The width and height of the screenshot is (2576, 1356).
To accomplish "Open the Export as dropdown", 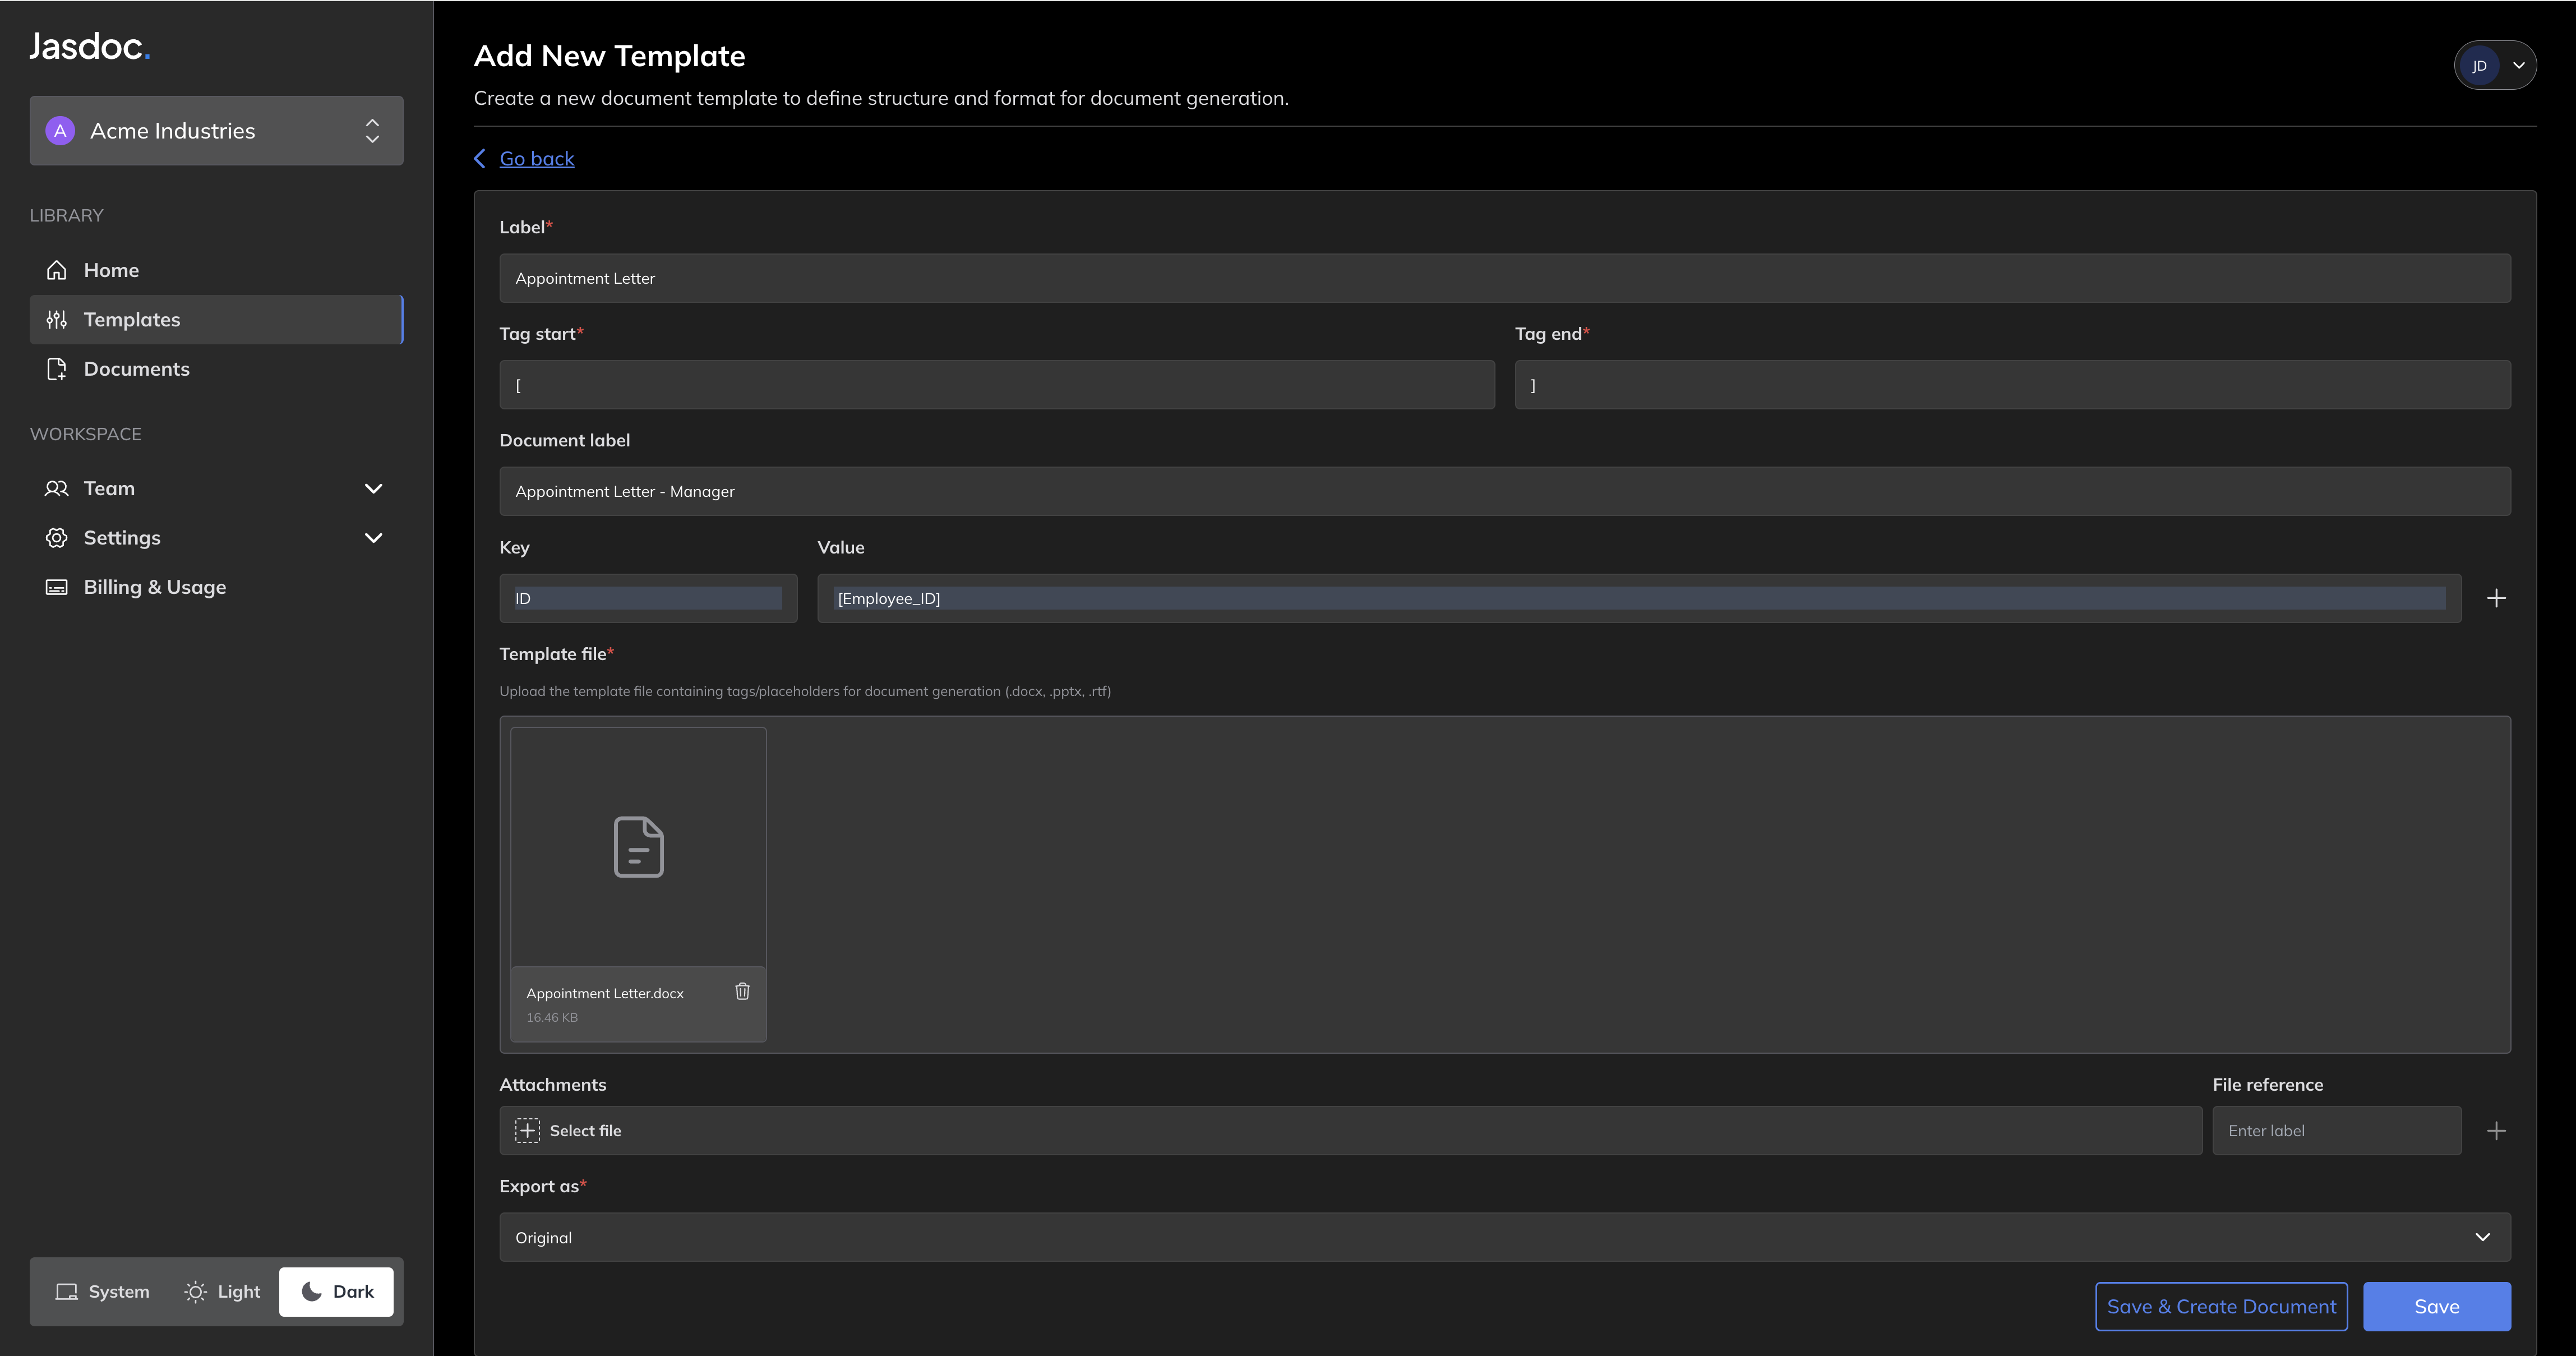I will 1504,1237.
